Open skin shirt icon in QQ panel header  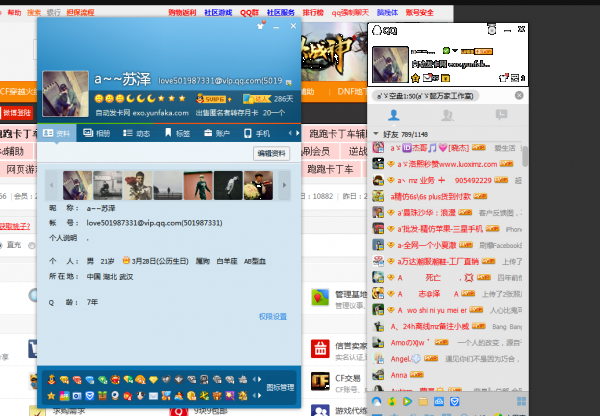click(504, 78)
